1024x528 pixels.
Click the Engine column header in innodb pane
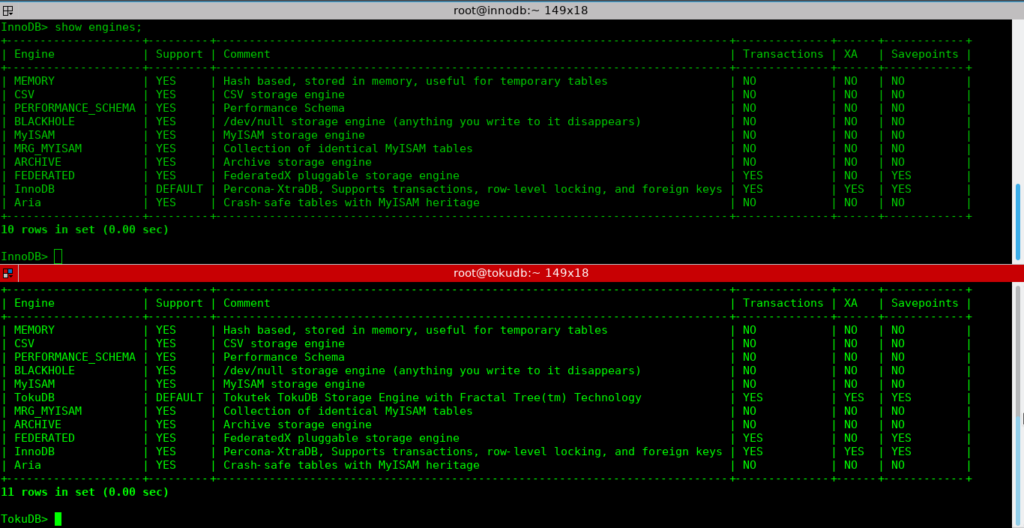pos(35,54)
